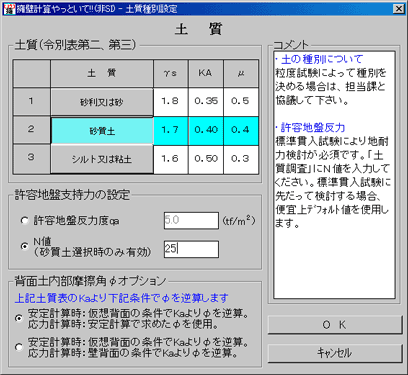Choose 応力計算時:壁背面の条件でKaよりφを逆算 radio option

click(19, 347)
